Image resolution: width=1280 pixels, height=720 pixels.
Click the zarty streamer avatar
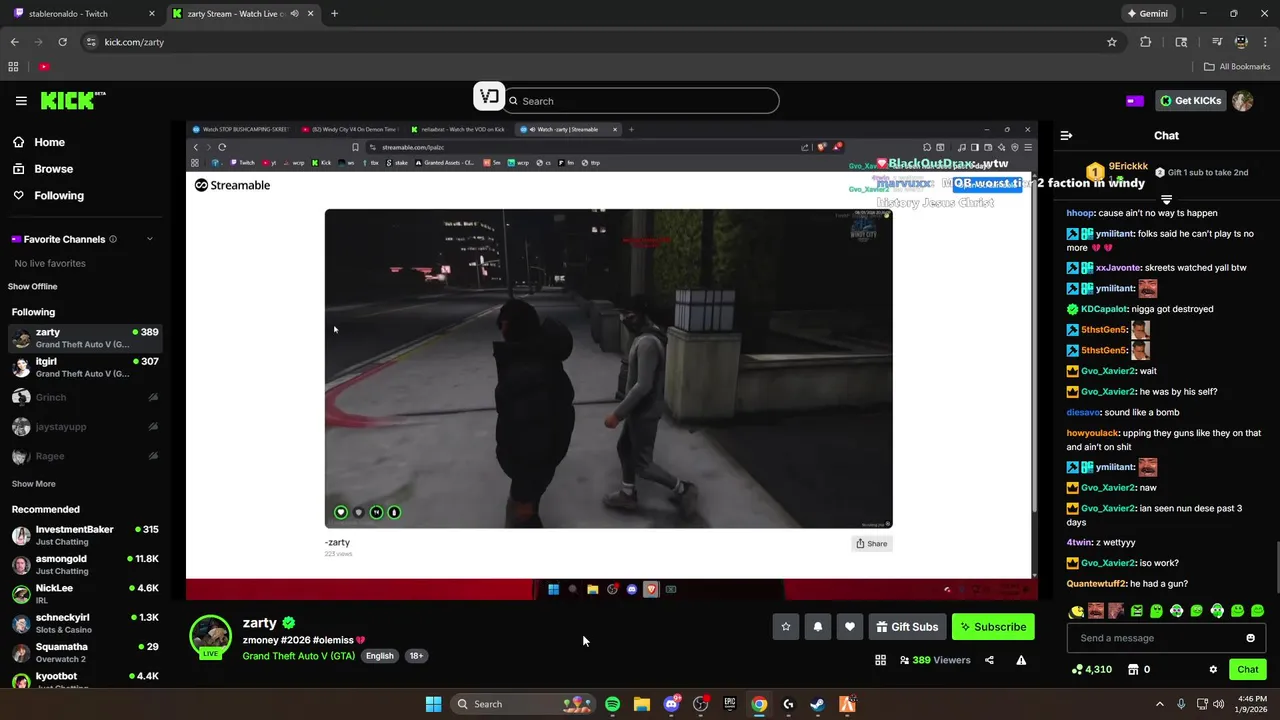[x=211, y=637]
